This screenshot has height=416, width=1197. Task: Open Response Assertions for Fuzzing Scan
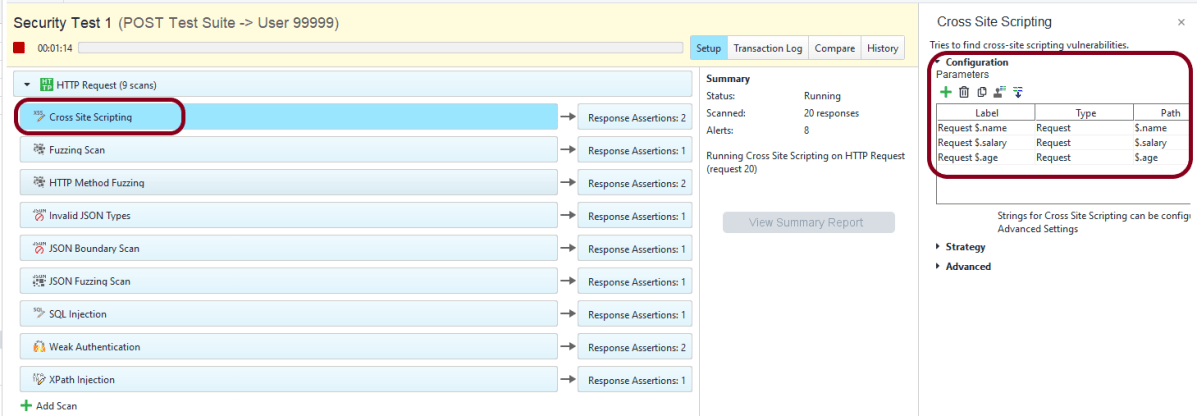(635, 151)
